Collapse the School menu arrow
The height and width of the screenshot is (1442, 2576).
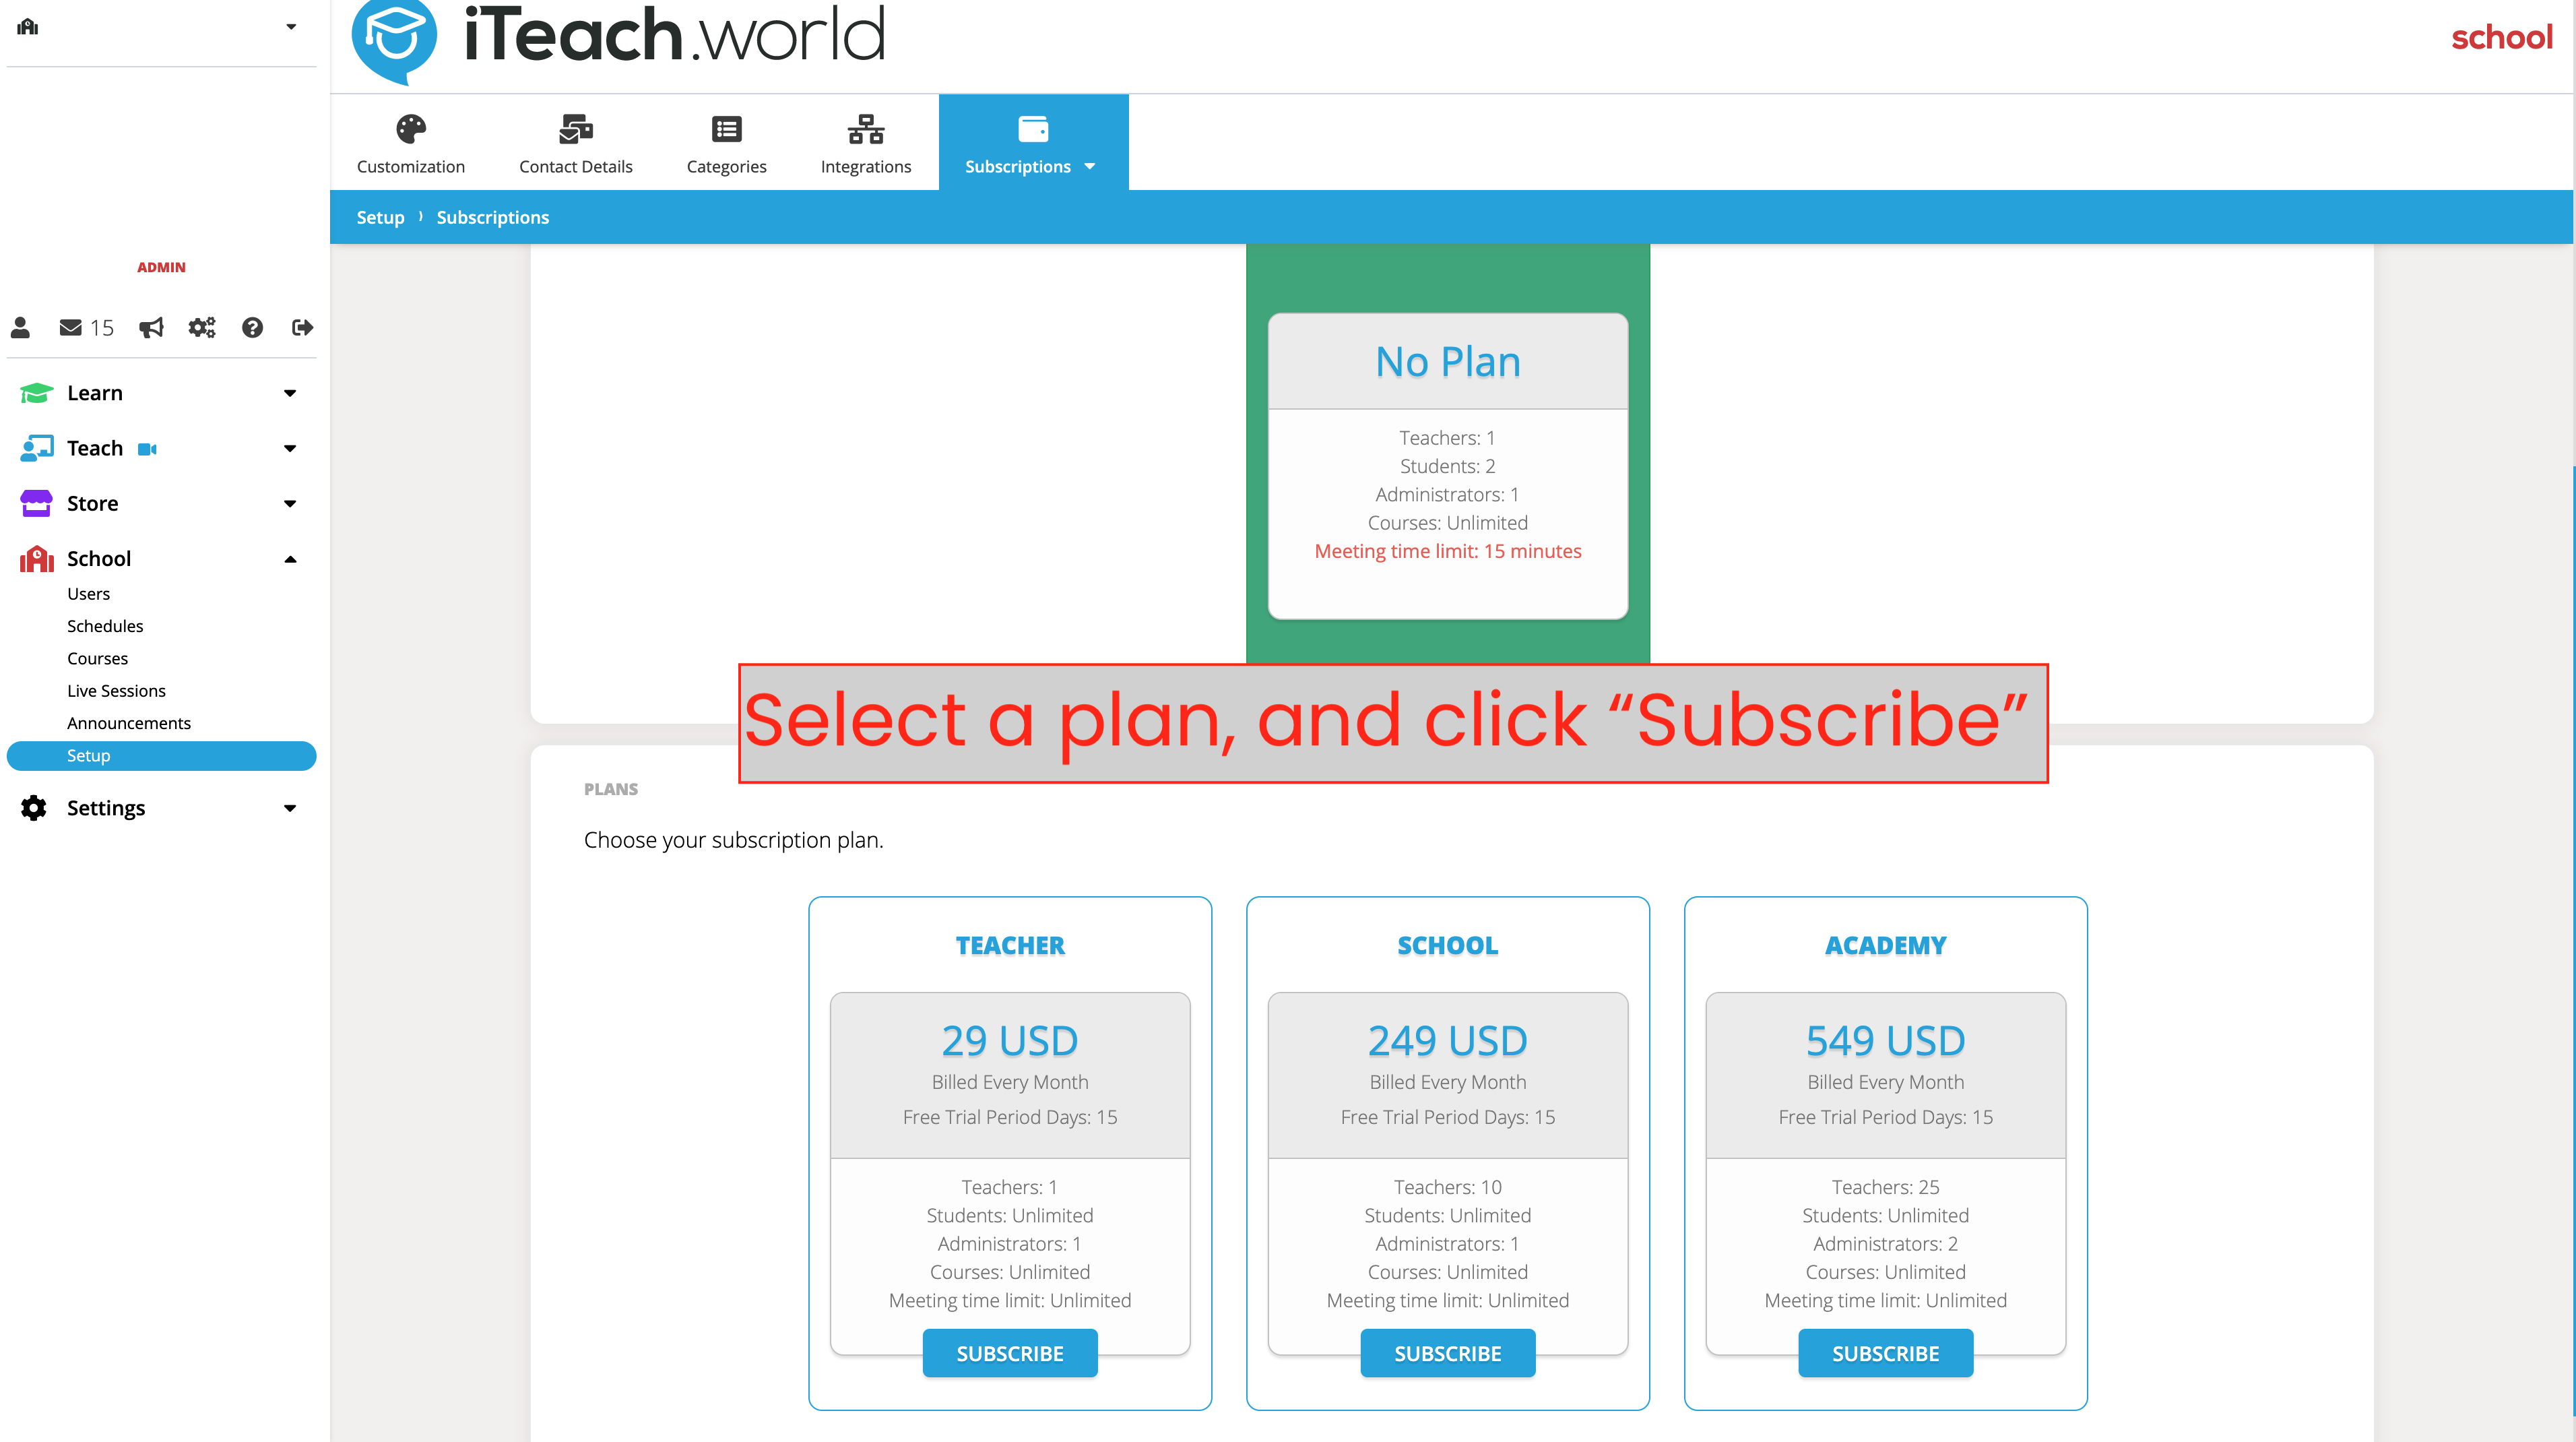coord(290,559)
